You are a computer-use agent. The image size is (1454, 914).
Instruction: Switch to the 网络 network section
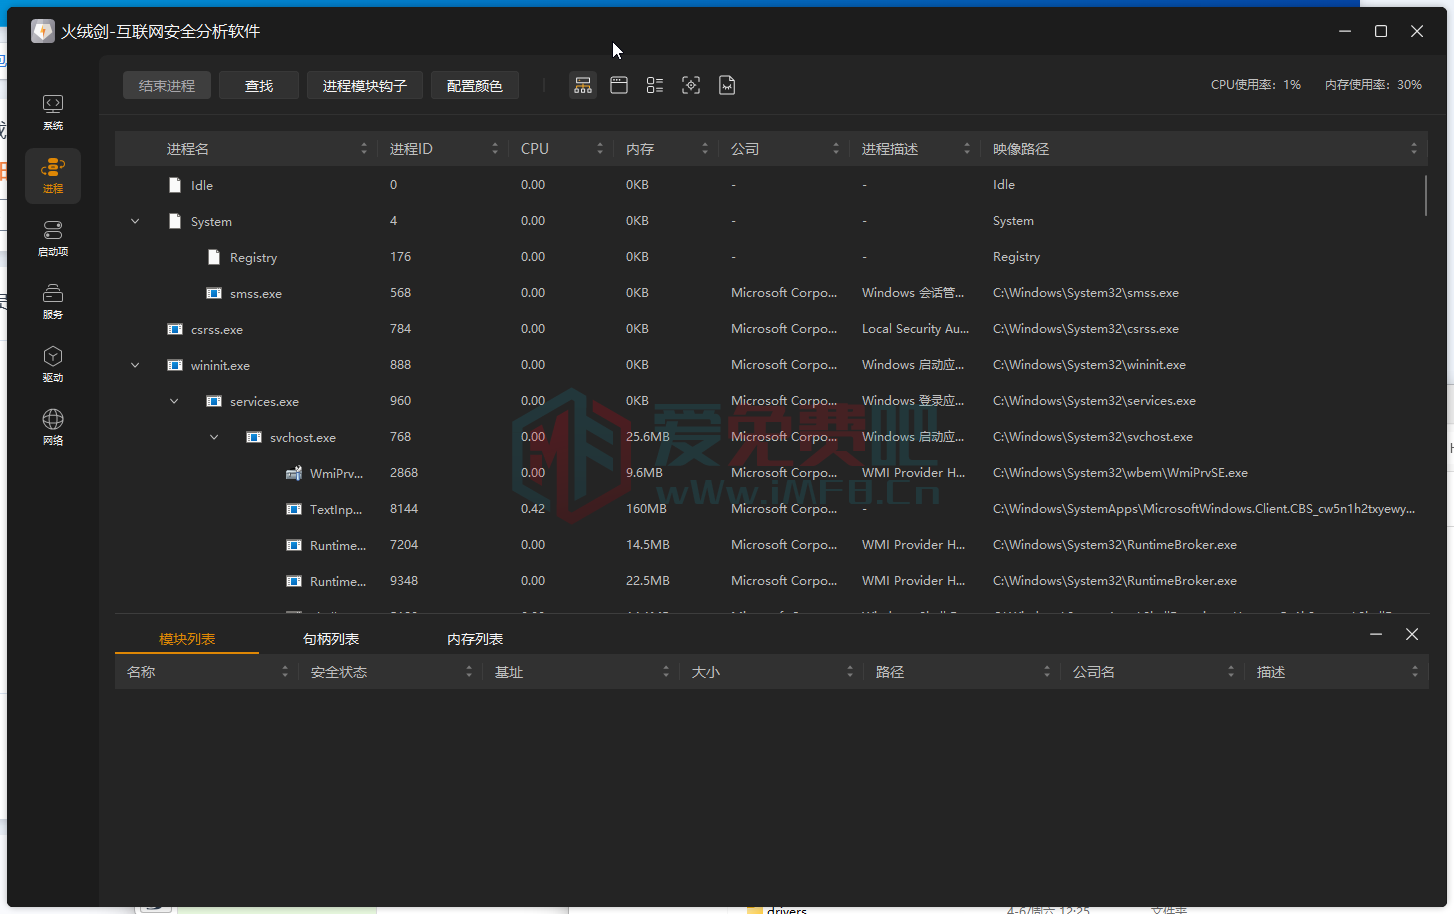pyautogui.click(x=53, y=427)
